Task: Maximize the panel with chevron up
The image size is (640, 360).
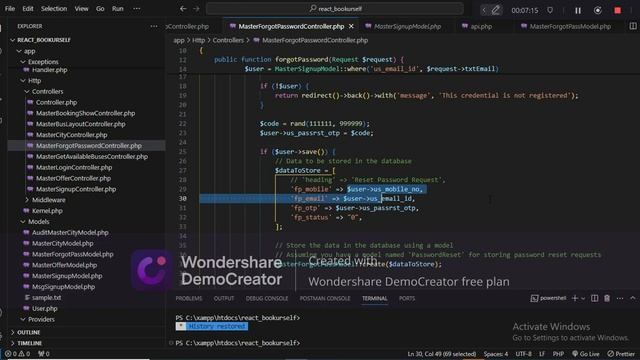Action: click(633, 298)
